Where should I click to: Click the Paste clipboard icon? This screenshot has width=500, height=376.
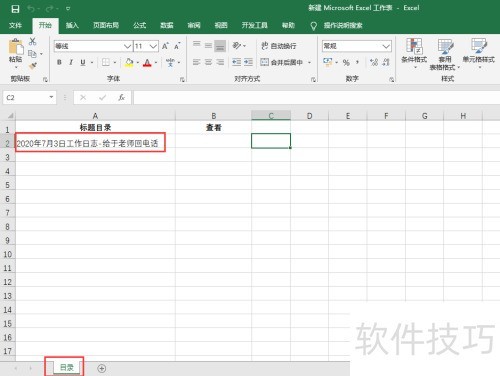click(16, 46)
